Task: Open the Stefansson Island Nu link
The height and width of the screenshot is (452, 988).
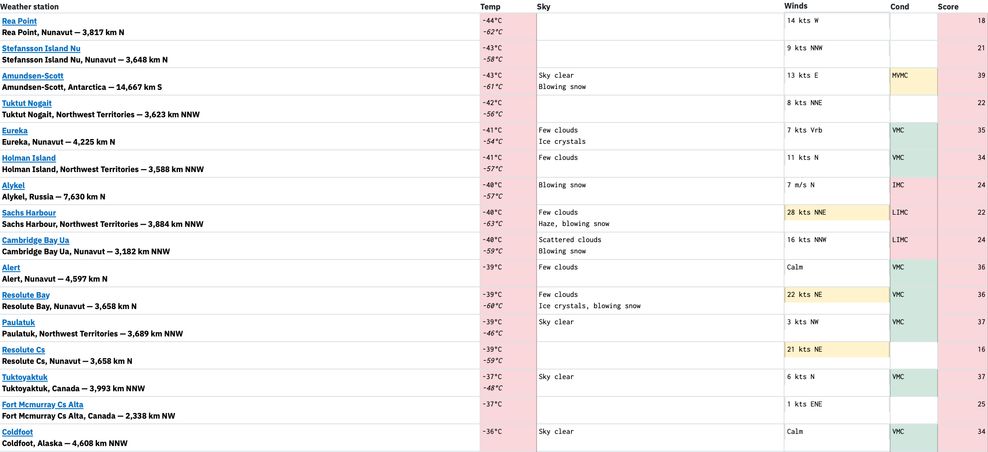Action: [x=41, y=48]
